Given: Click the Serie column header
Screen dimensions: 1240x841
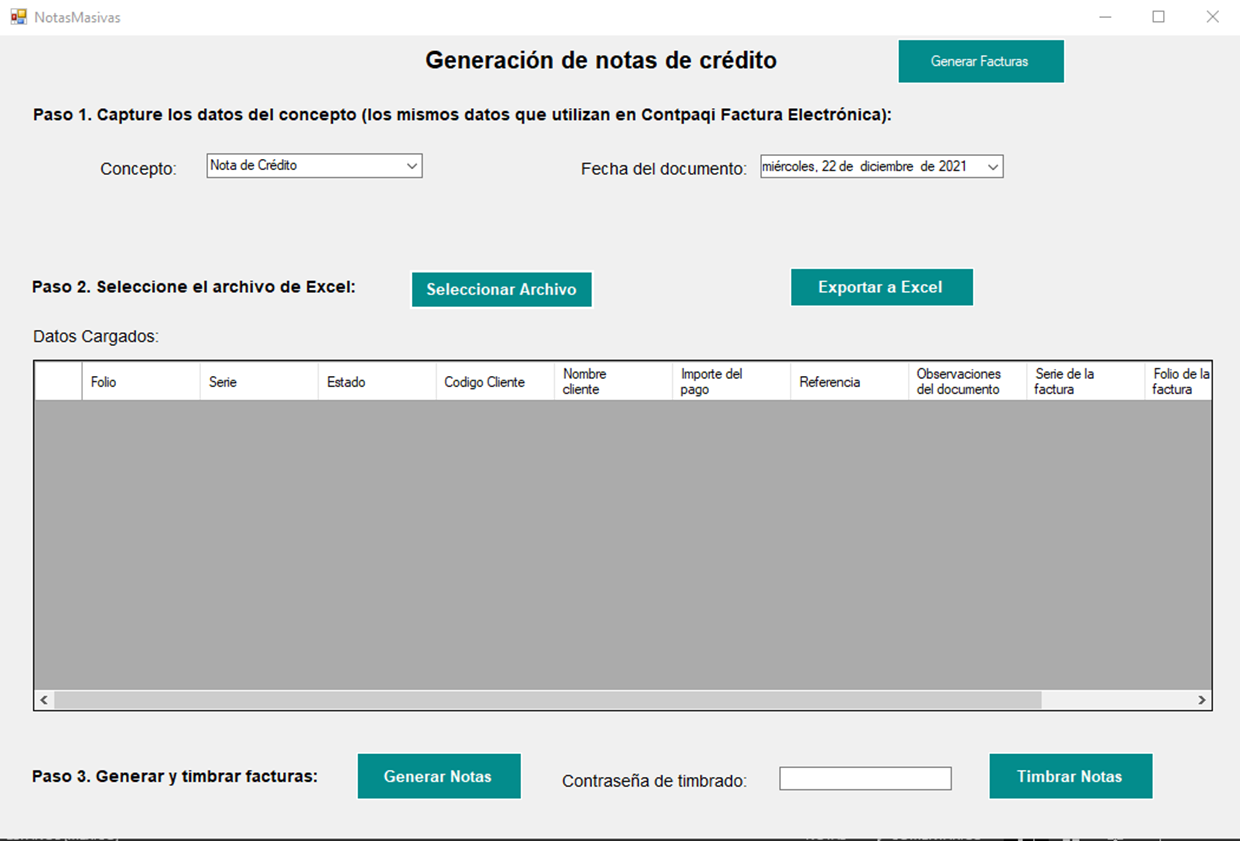Looking at the screenshot, I should (x=258, y=382).
